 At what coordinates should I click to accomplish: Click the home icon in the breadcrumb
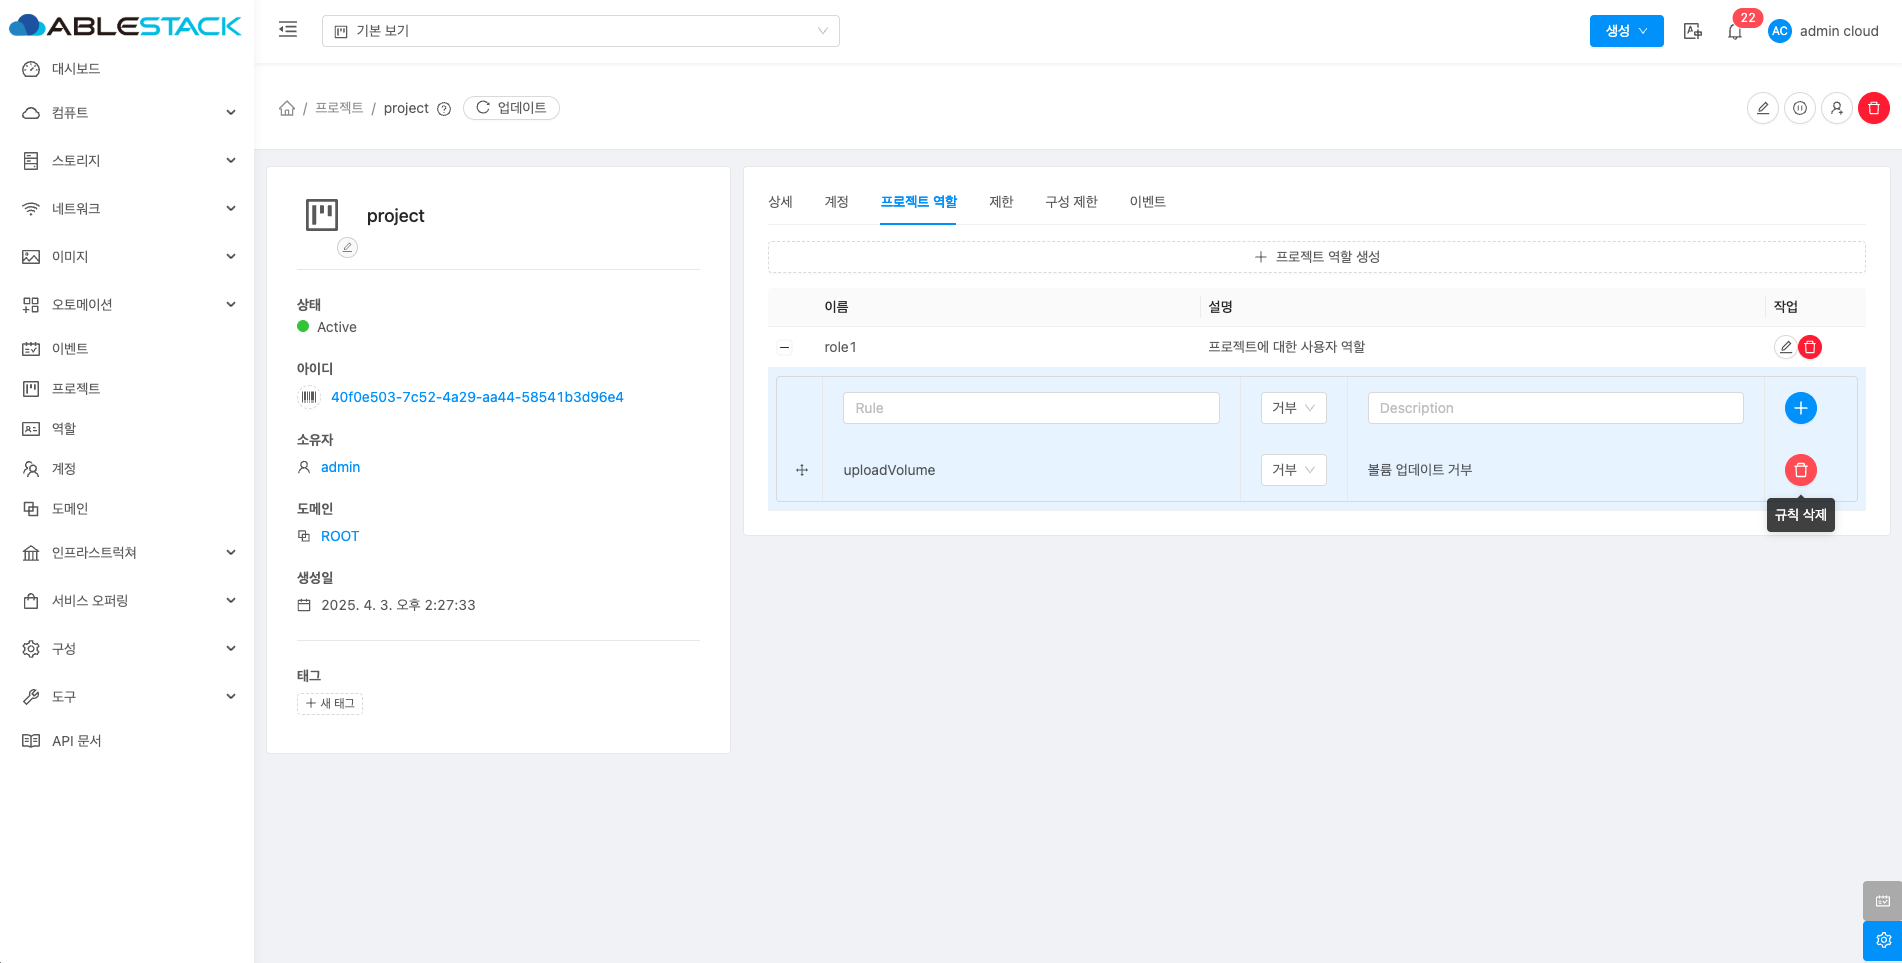coord(287,108)
